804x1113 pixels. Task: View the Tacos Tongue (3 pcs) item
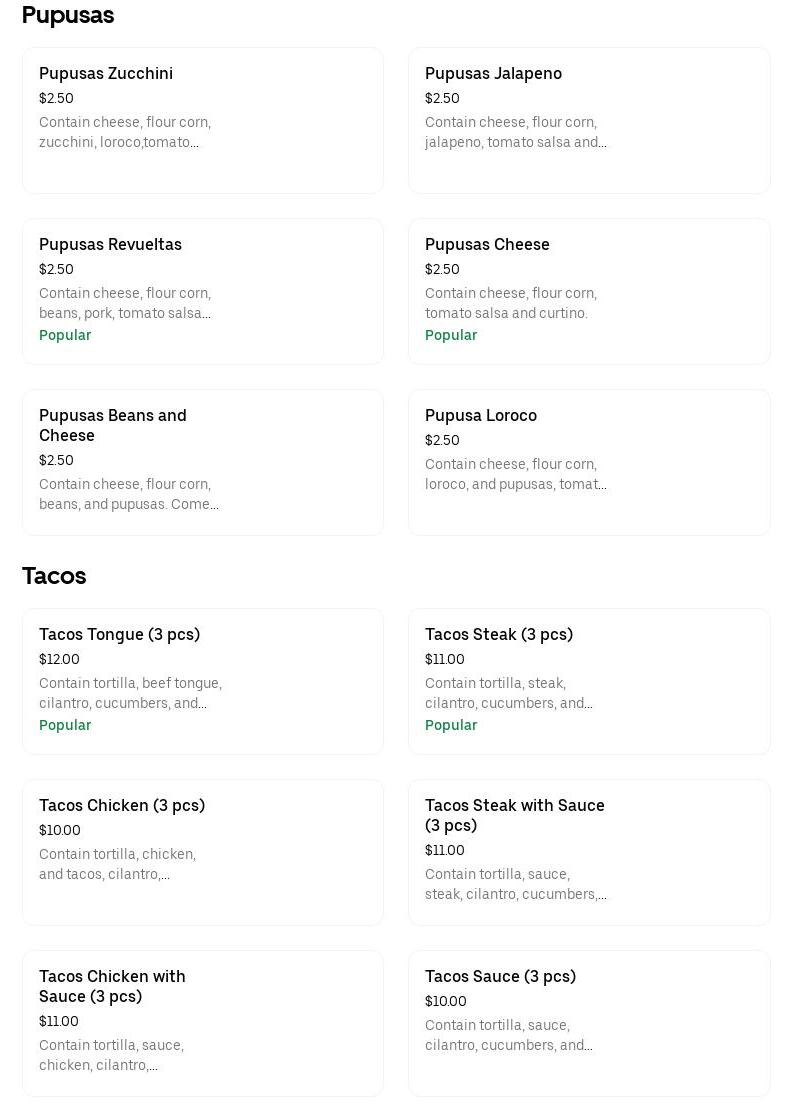click(203, 681)
